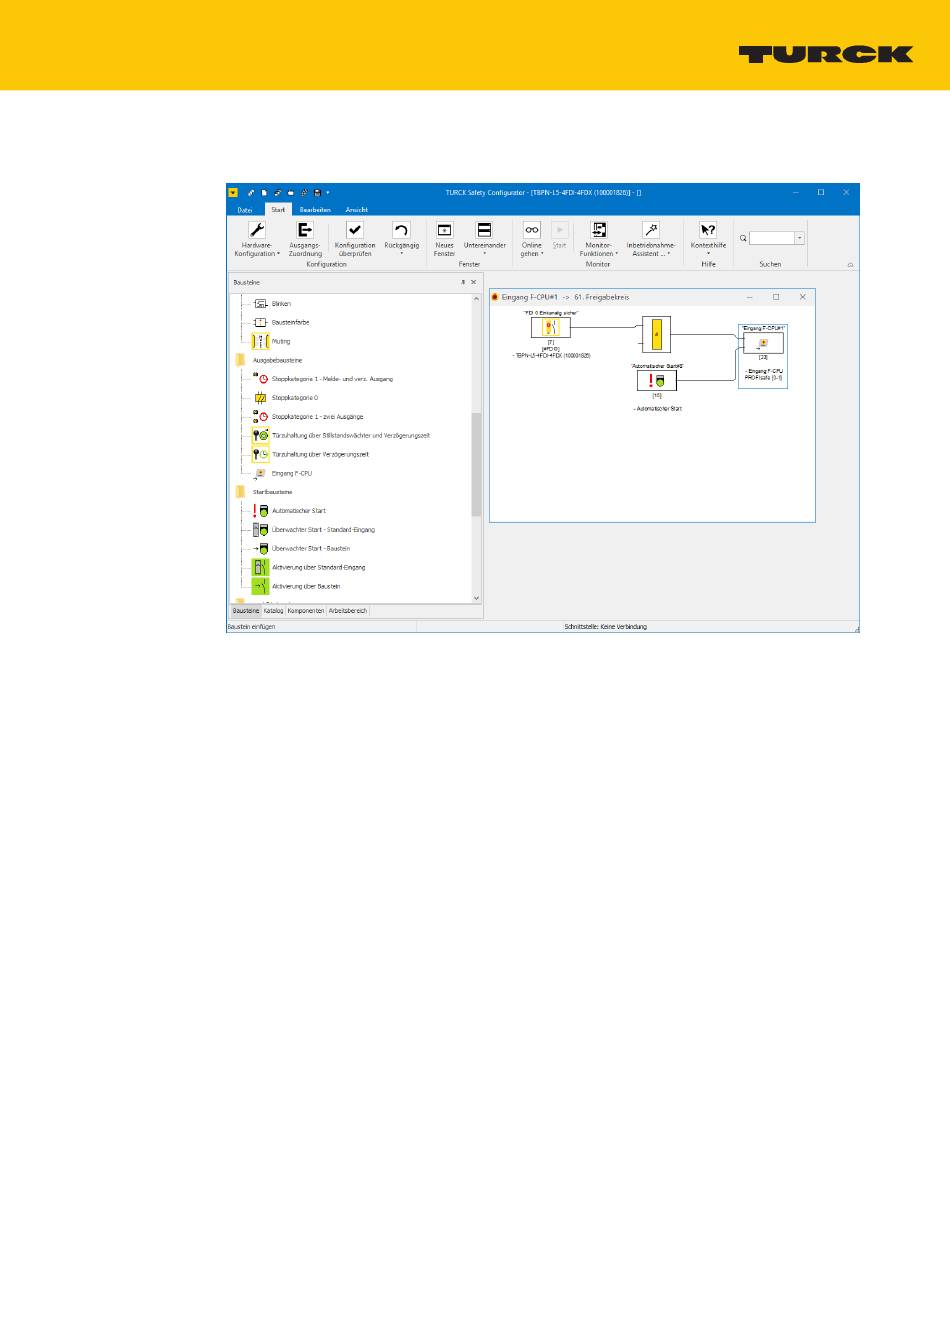The height and width of the screenshot is (1344, 950).
Task: Click into the Suchen search field
Action: [772, 238]
